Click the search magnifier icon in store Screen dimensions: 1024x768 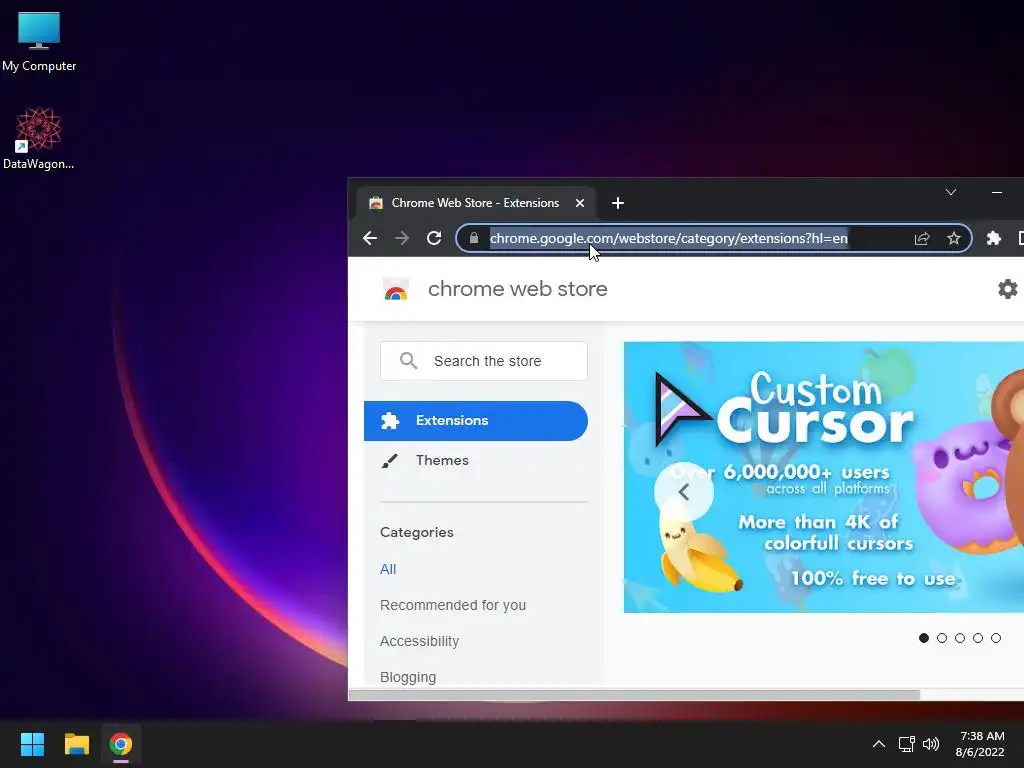tap(408, 360)
